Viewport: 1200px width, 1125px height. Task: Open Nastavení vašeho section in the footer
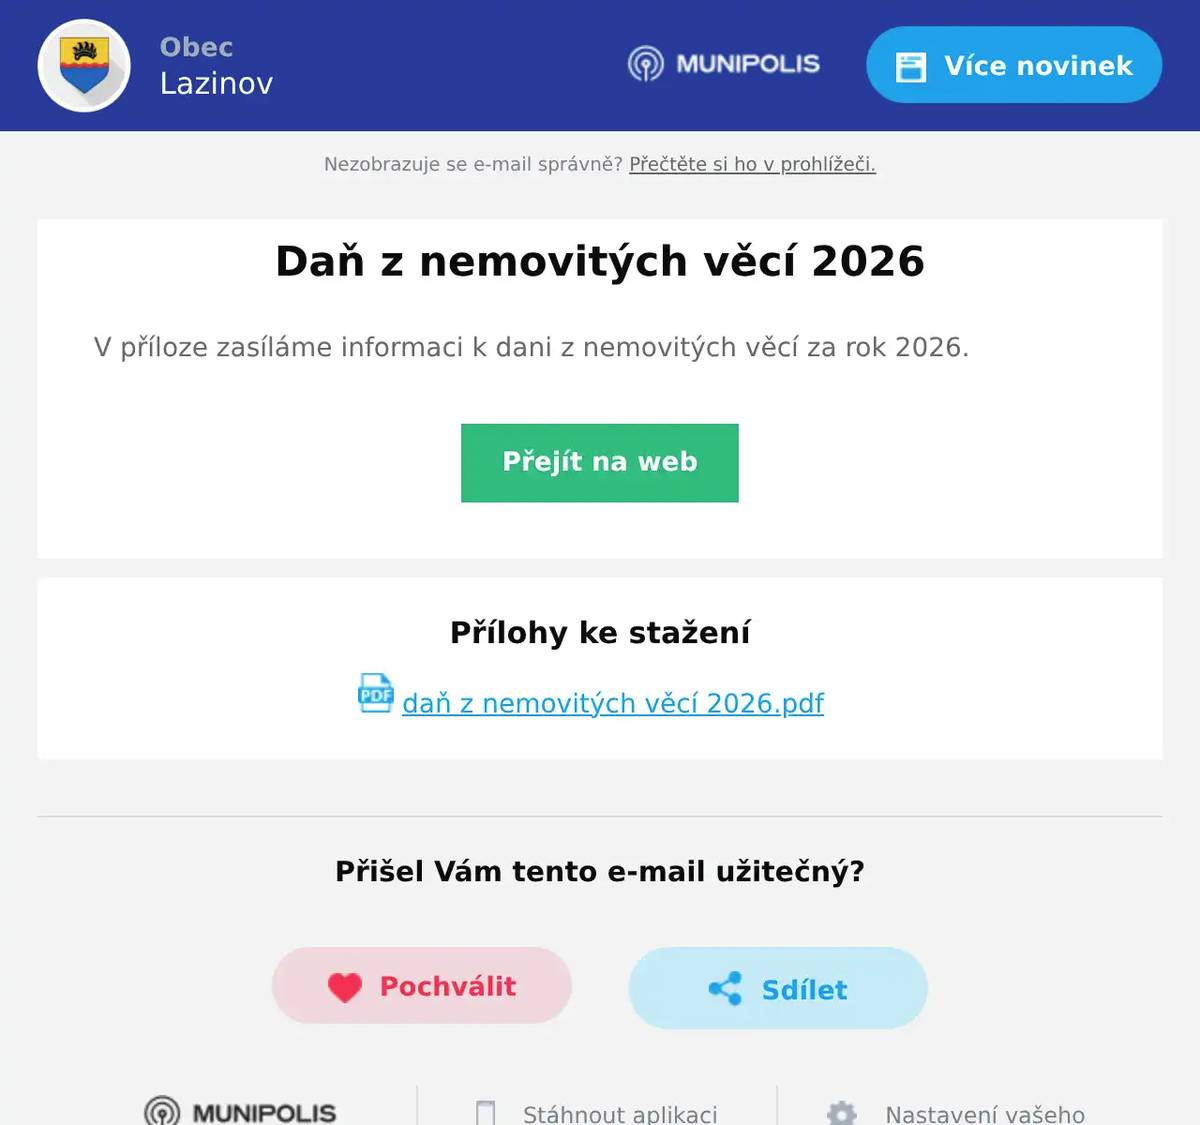tap(983, 1113)
